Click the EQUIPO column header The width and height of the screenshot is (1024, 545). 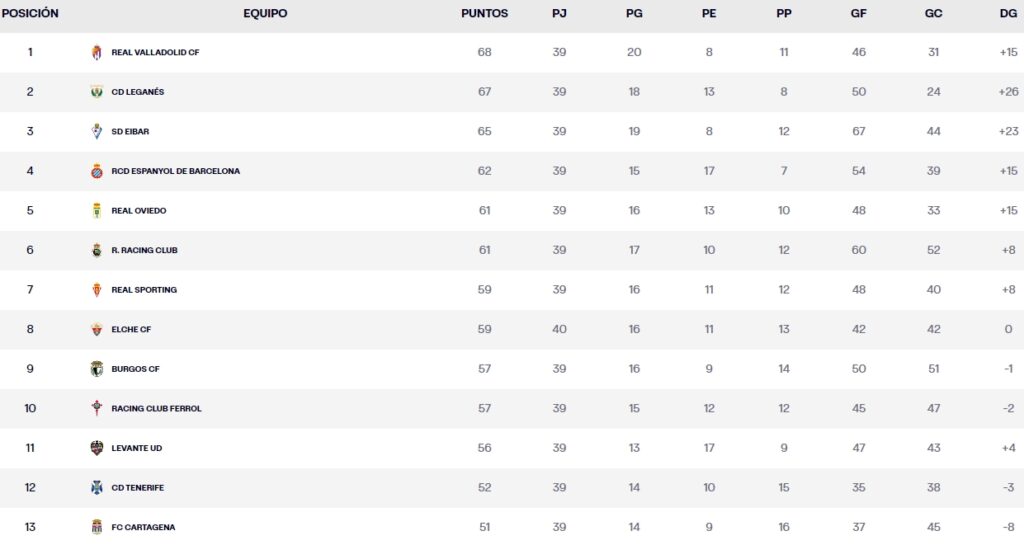(265, 14)
